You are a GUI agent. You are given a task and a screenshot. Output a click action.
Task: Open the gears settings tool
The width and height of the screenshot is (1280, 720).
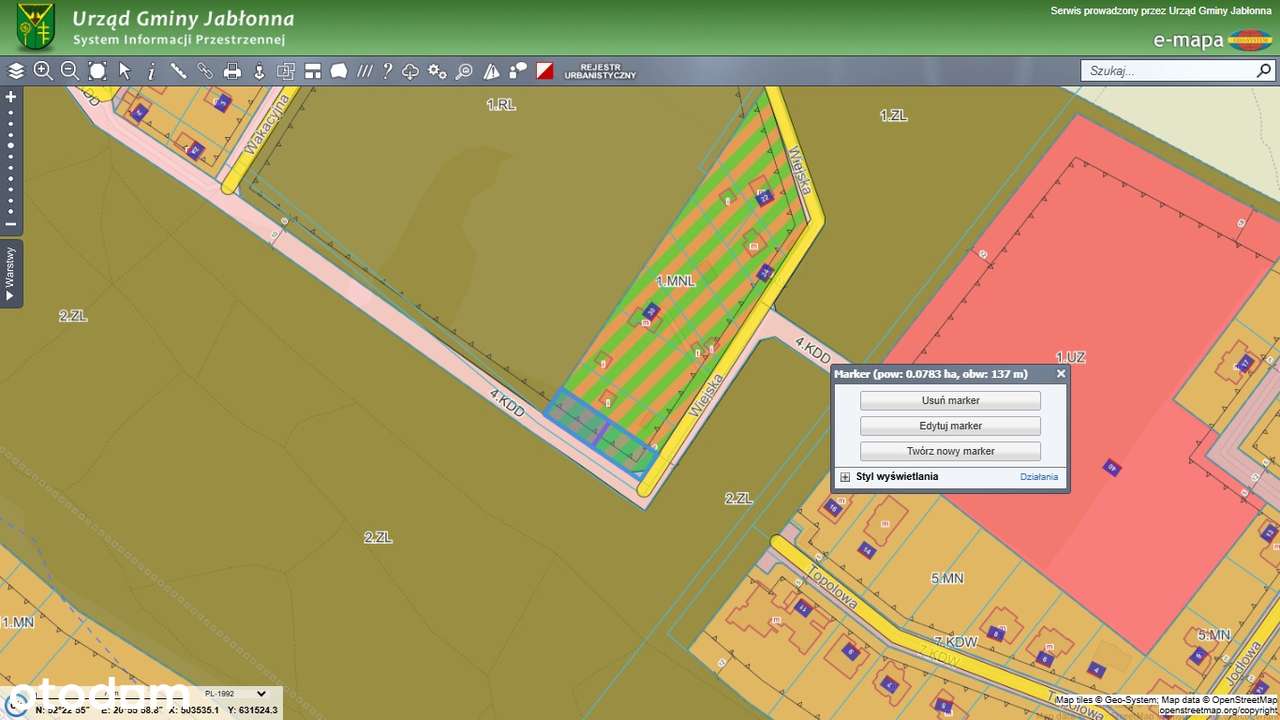437,71
